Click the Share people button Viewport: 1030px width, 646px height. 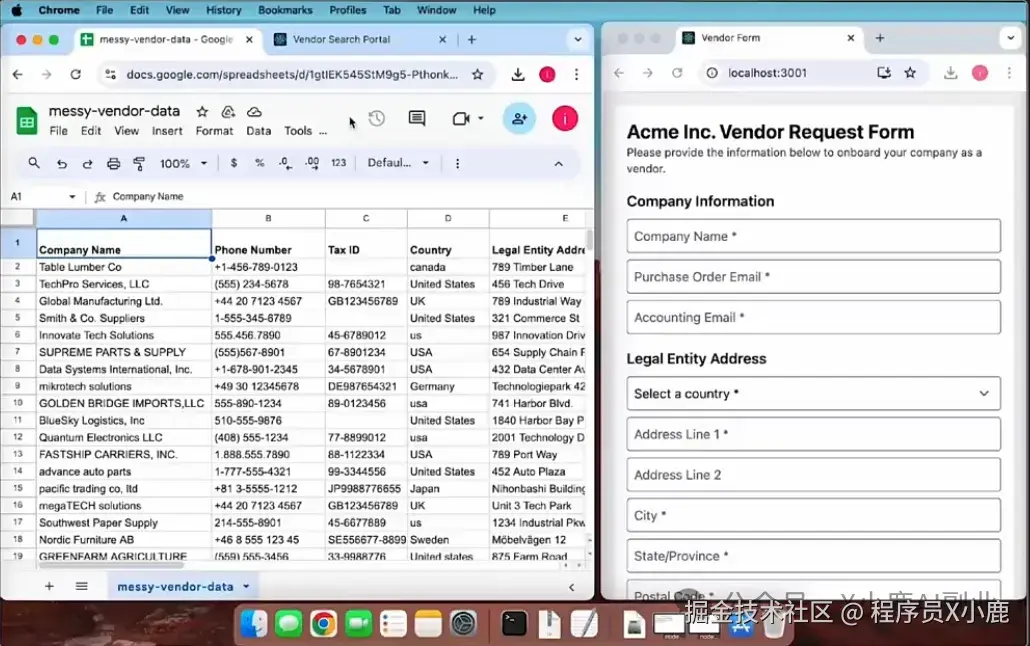pos(519,118)
